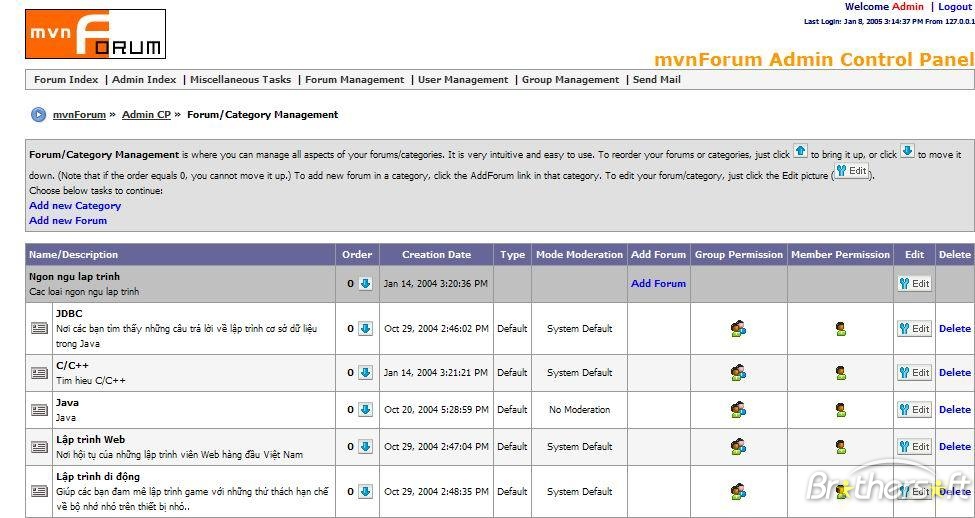This screenshot has height=518, width=975.
Task: Edit the JDBC forum
Action: tap(915, 328)
